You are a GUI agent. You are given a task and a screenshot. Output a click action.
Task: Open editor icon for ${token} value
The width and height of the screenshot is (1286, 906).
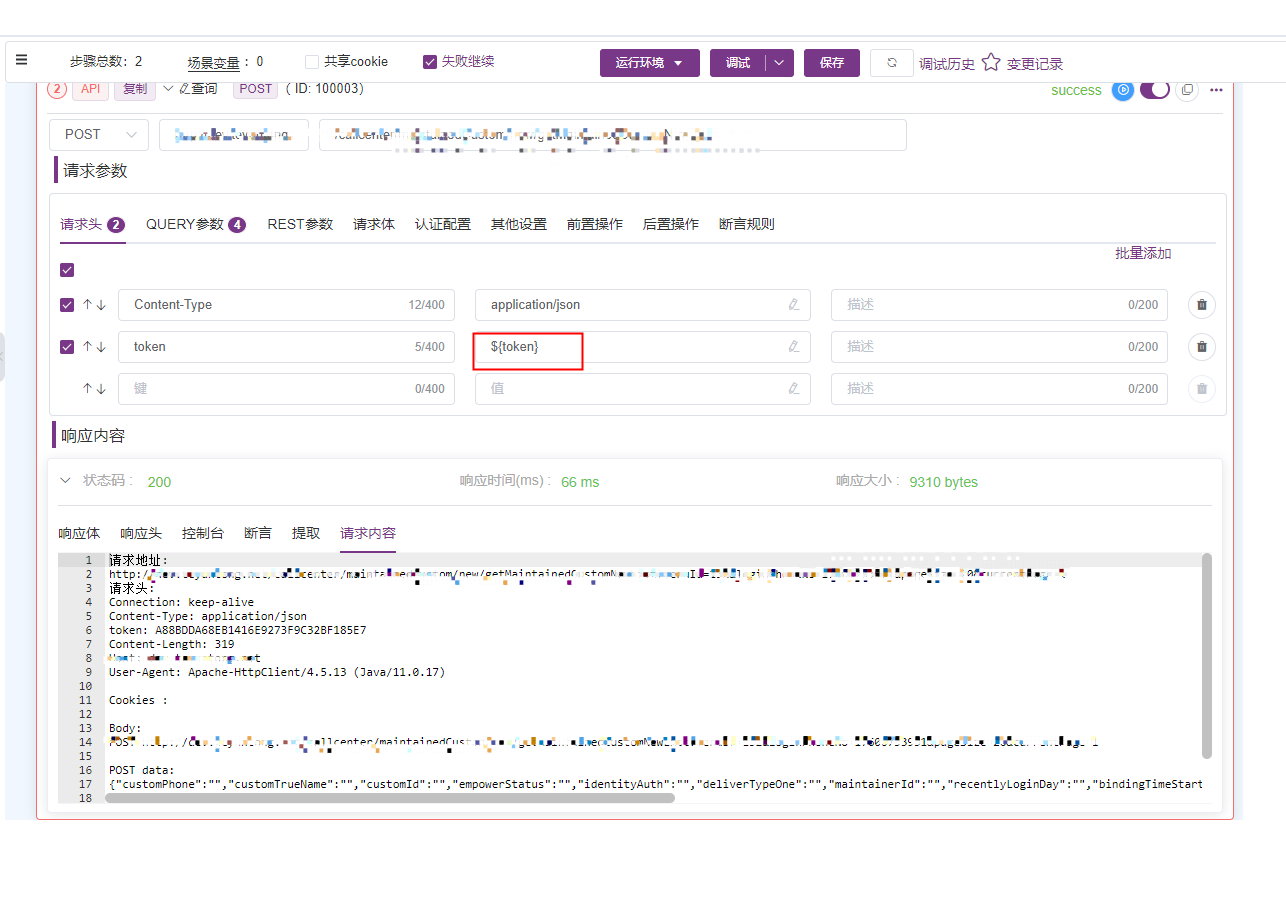[794, 347]
